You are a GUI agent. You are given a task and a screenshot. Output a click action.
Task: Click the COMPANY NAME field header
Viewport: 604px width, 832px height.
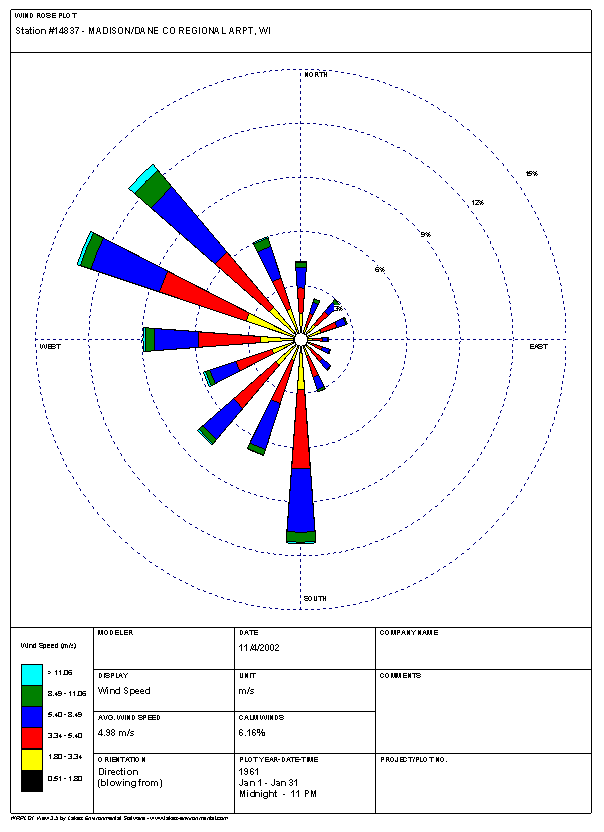[409, 632]
